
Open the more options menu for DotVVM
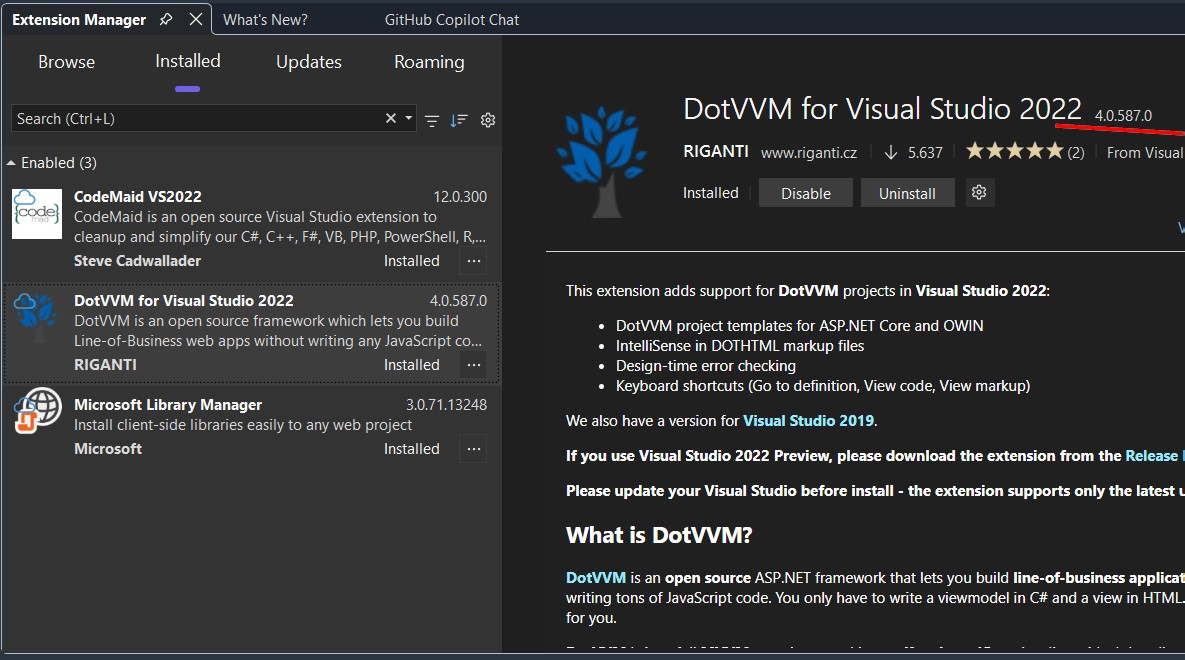click(474, 365)
